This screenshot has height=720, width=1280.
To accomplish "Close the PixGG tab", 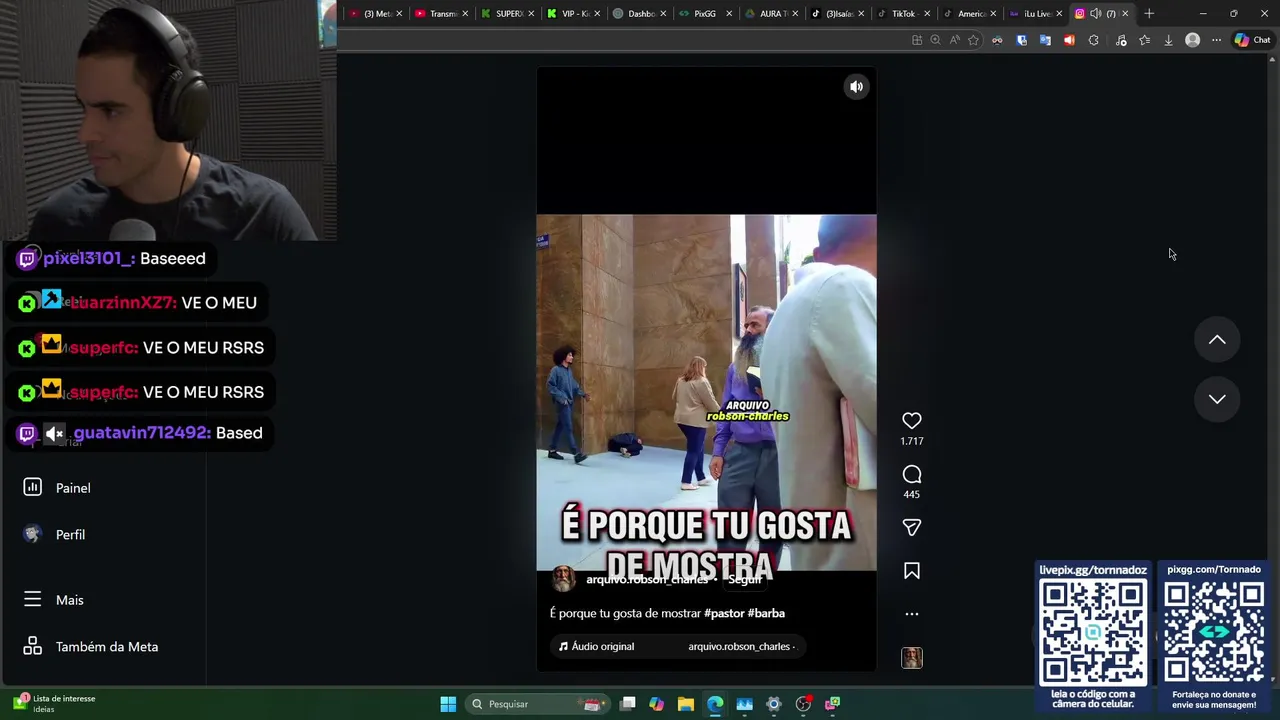I will (729, 13).
